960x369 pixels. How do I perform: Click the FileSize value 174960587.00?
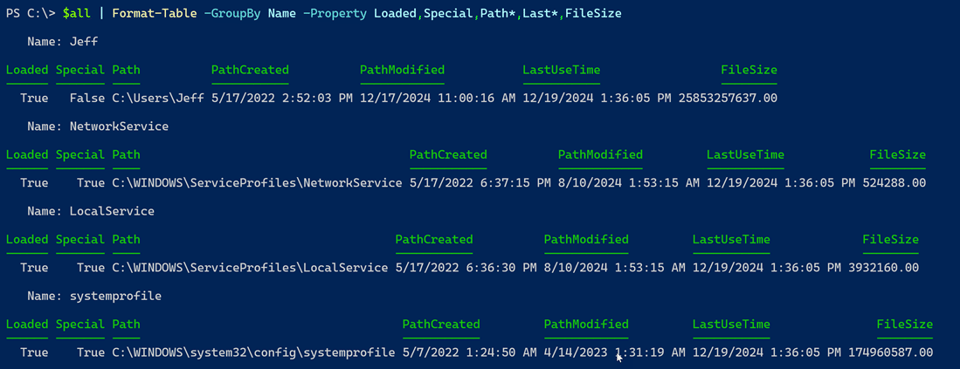891,352
